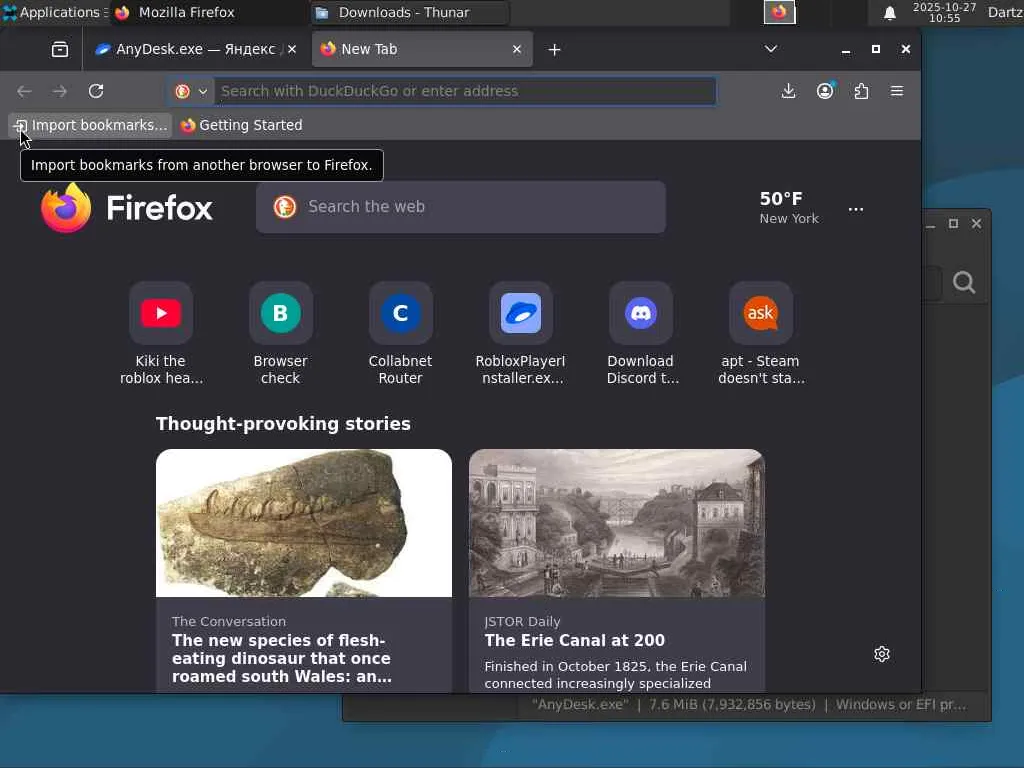
Task: Open the Download Discord shortcut tile
Action: coord(641,334)
